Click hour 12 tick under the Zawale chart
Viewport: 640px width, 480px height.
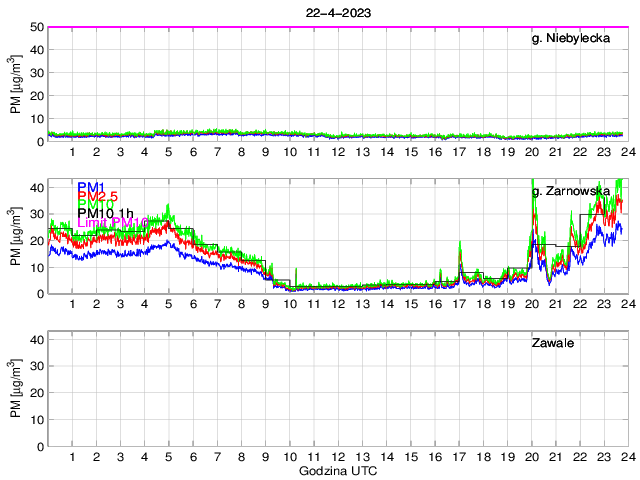(338, 456)
